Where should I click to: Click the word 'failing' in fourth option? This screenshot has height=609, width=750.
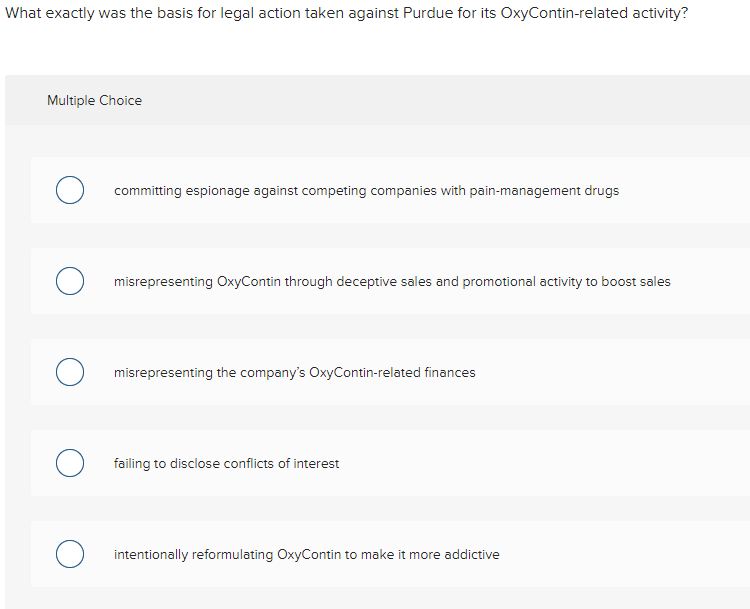point(132,463)
